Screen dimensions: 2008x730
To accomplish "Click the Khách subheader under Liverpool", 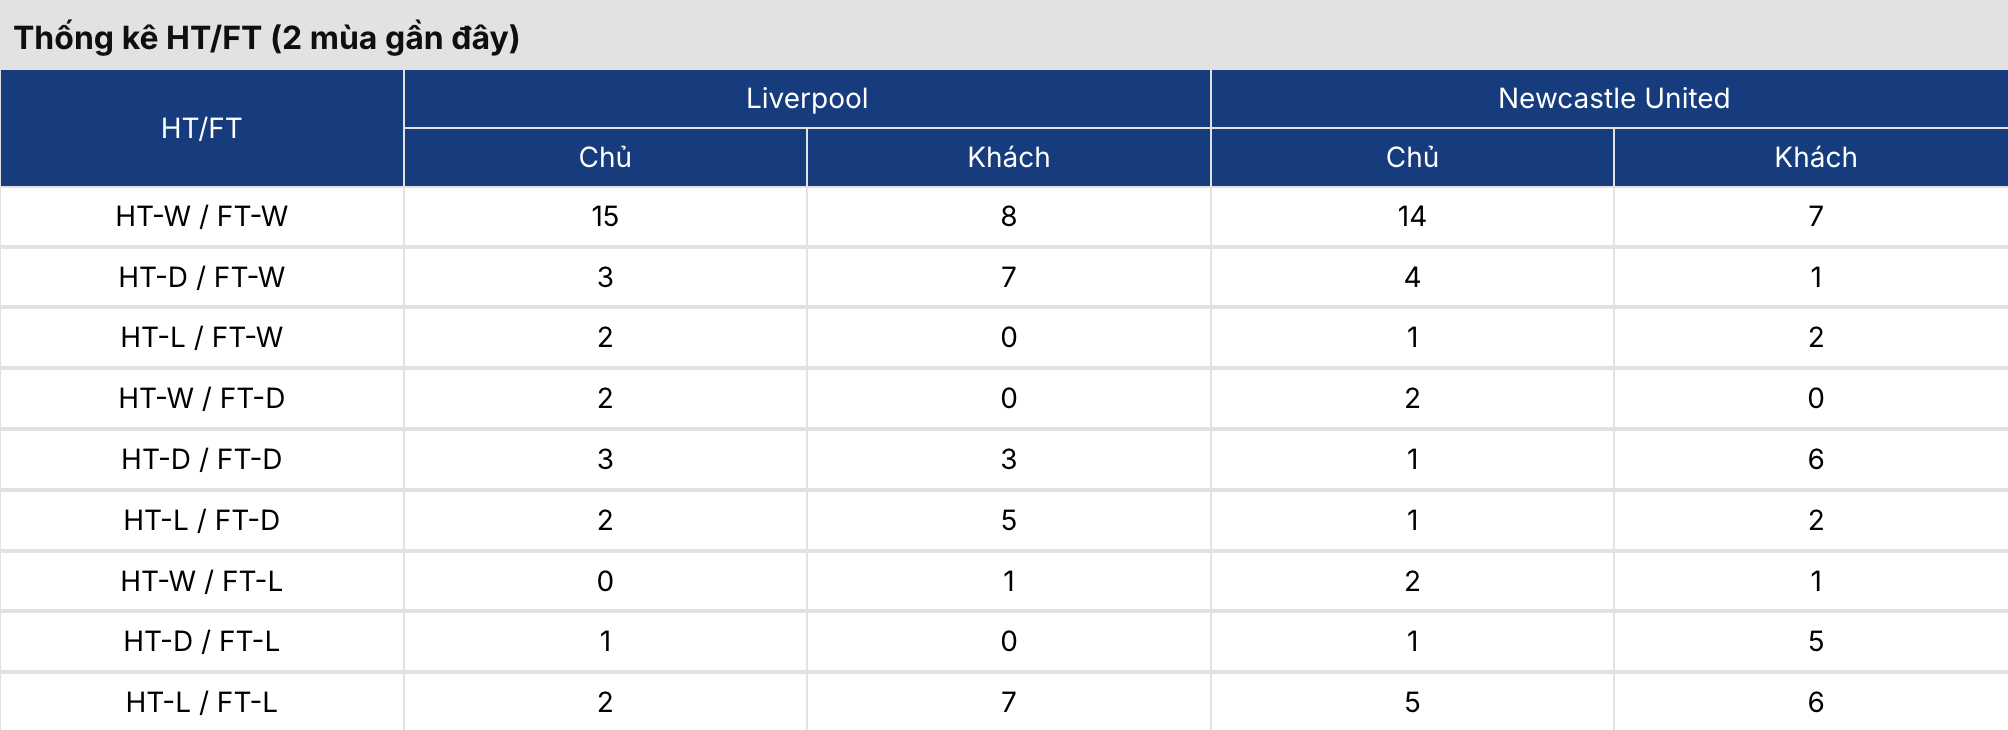I will (x=1008, y=157).
